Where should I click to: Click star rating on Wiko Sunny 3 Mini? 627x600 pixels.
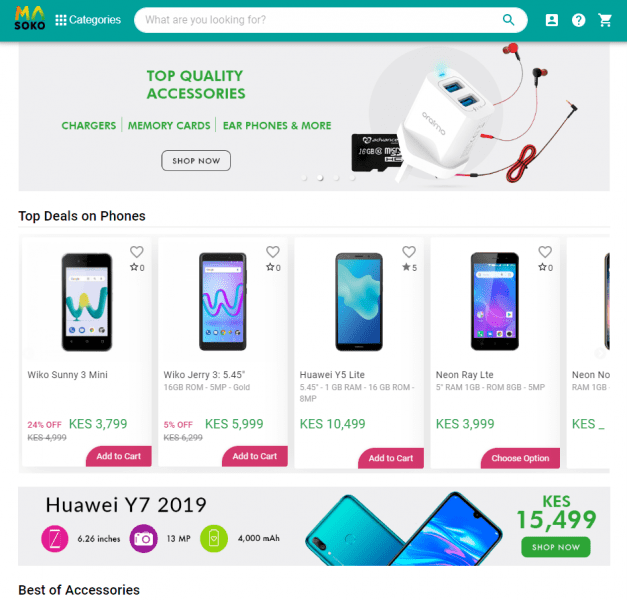(137, 267)
